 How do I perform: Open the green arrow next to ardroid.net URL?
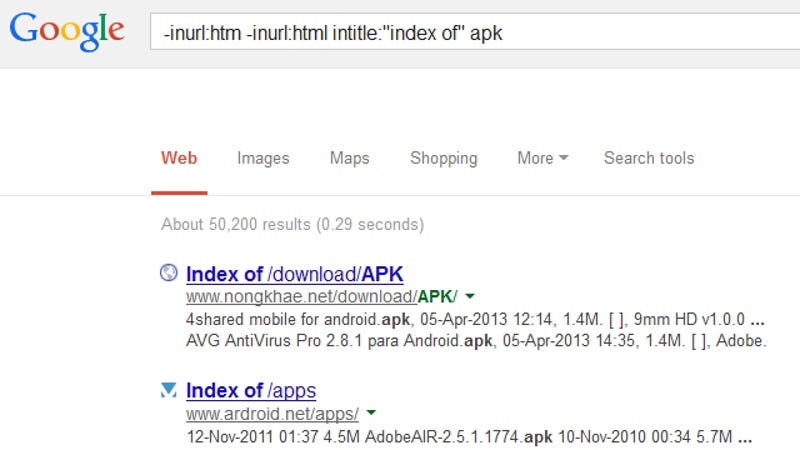(x=371, y=412)
